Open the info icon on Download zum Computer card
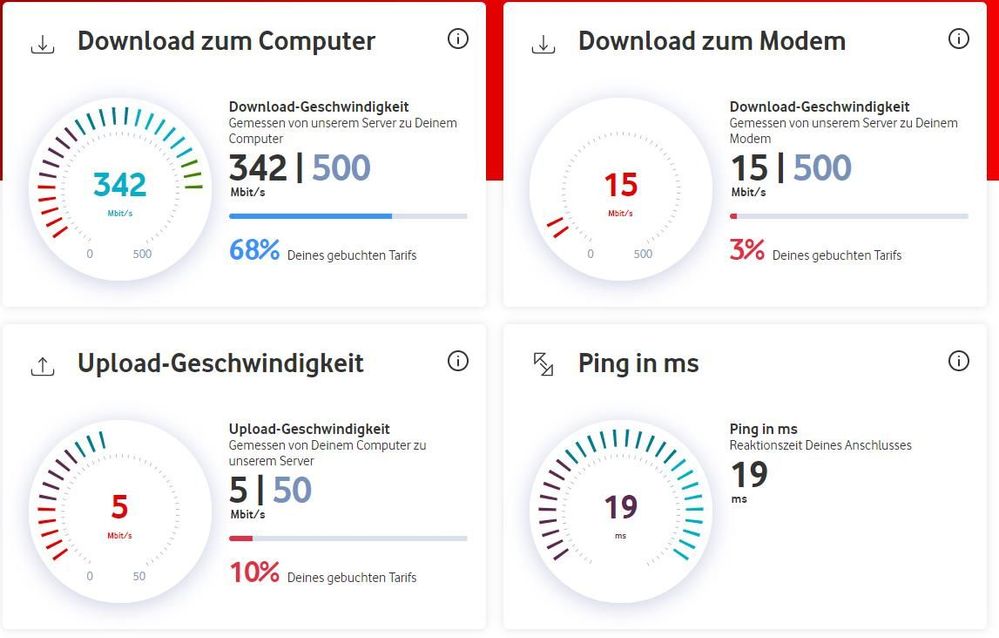This screenshot has width=999, height=638. [x=458, y=38]
